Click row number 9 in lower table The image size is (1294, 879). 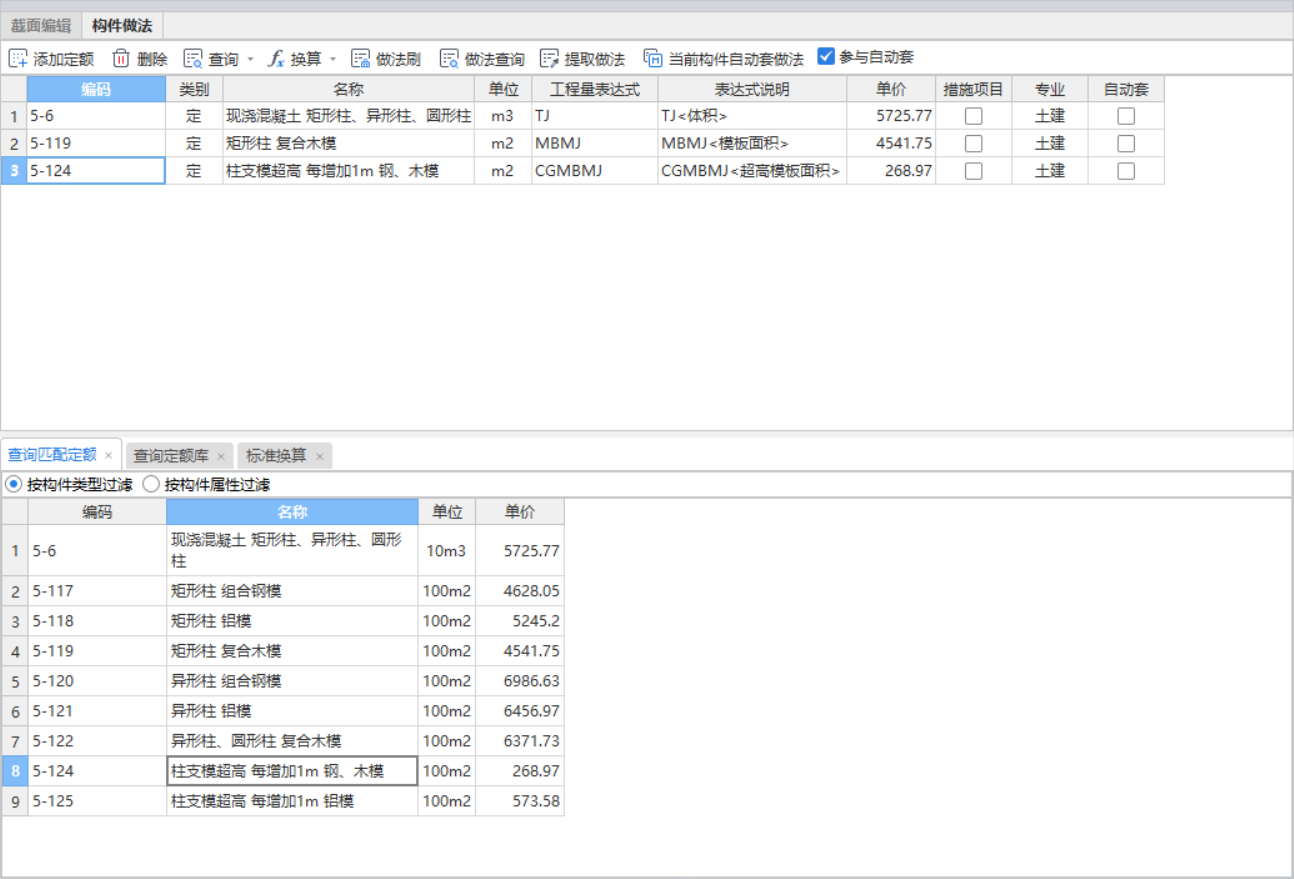(x=15, y=801)
